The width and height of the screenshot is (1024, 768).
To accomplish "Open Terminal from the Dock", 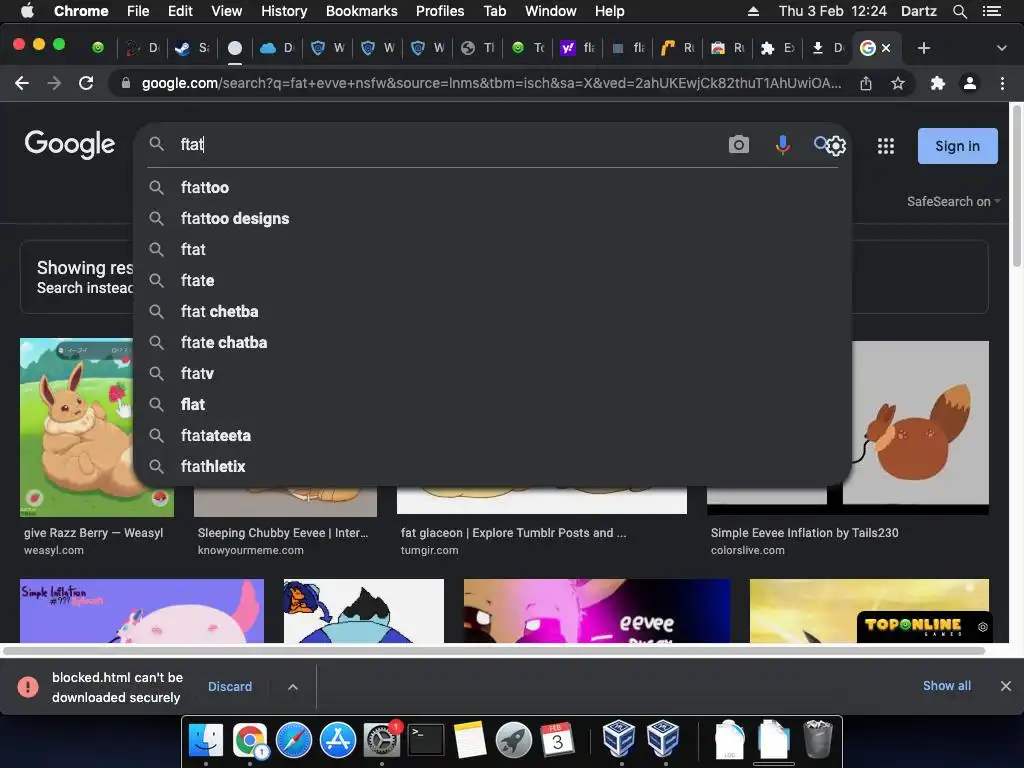I will pyautogui.click(x=426, y=740).
